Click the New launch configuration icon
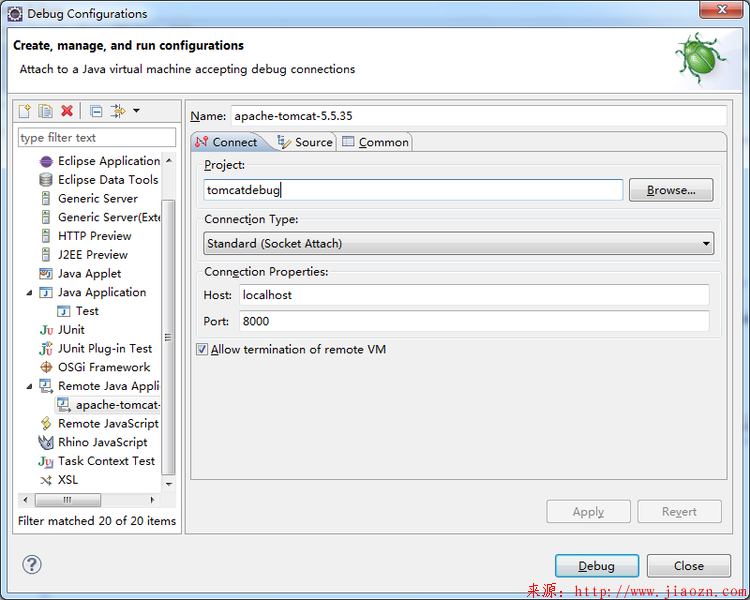This screenshot has width=750, height=600. 25,111
